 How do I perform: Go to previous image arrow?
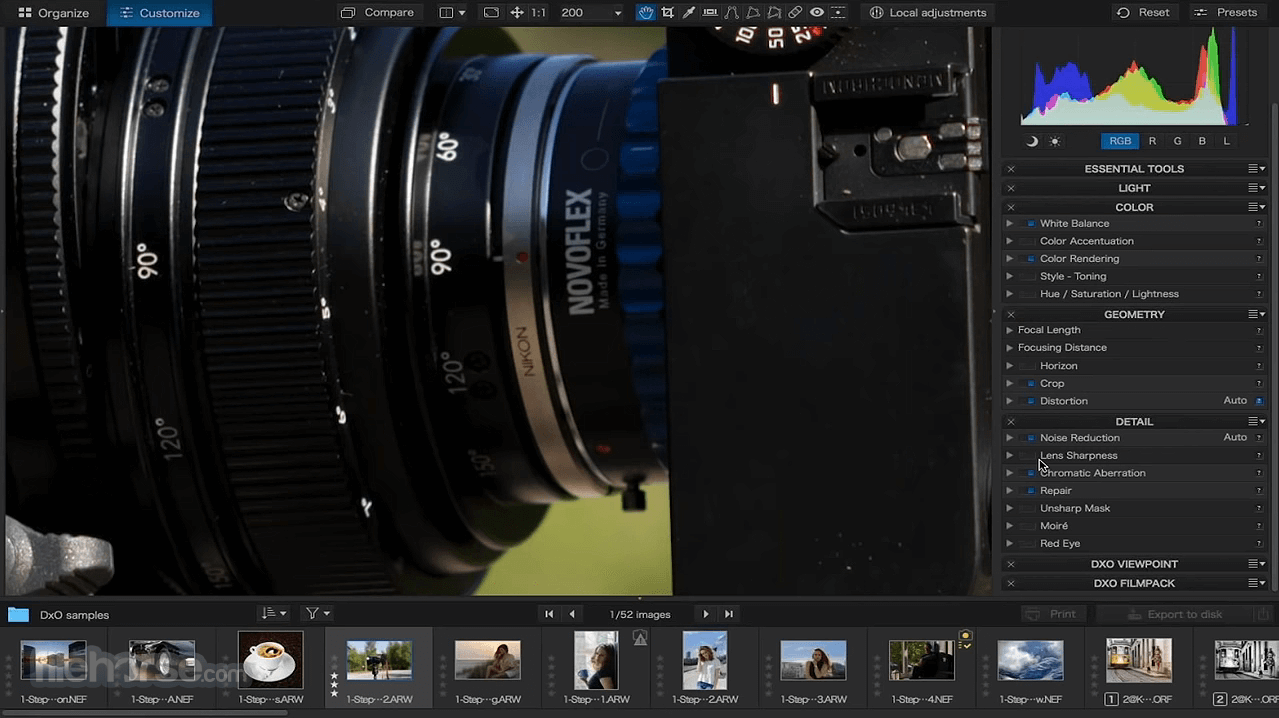pos(572,614)
